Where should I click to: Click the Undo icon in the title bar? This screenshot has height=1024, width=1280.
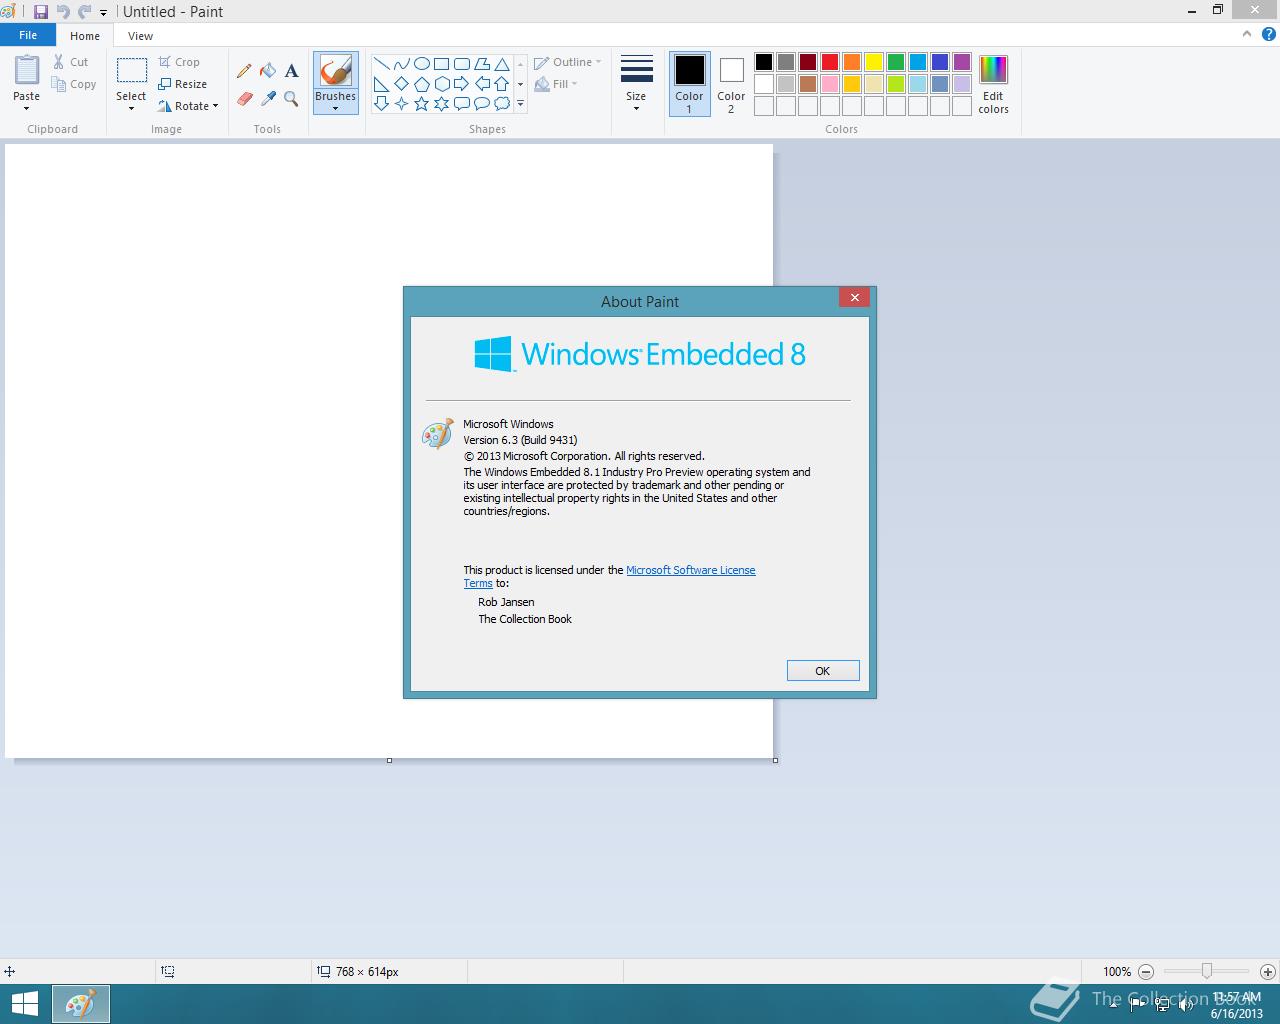point(63,12)
